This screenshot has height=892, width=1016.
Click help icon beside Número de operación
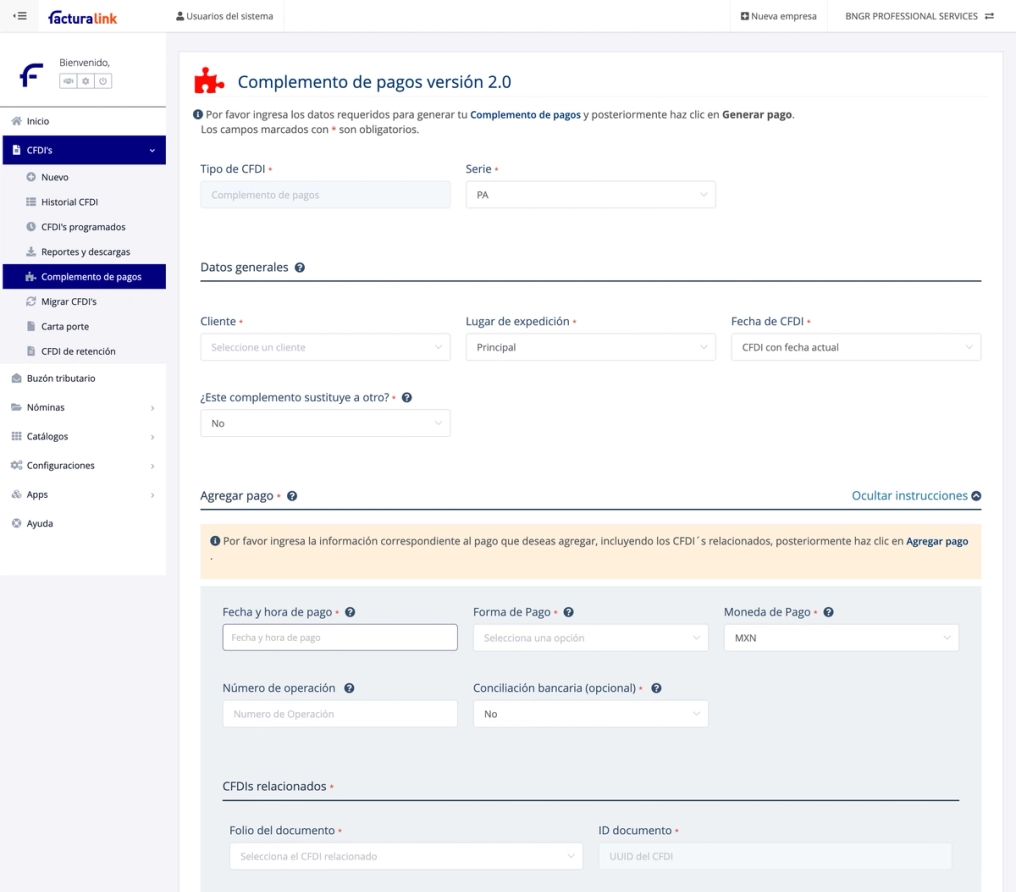click(349, 688)
